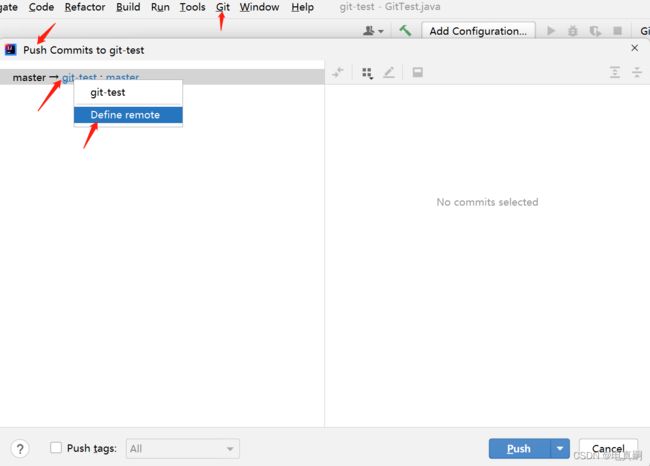Open the Push button dropdown arrow
650x466 pixels.
tap(560, 449)
